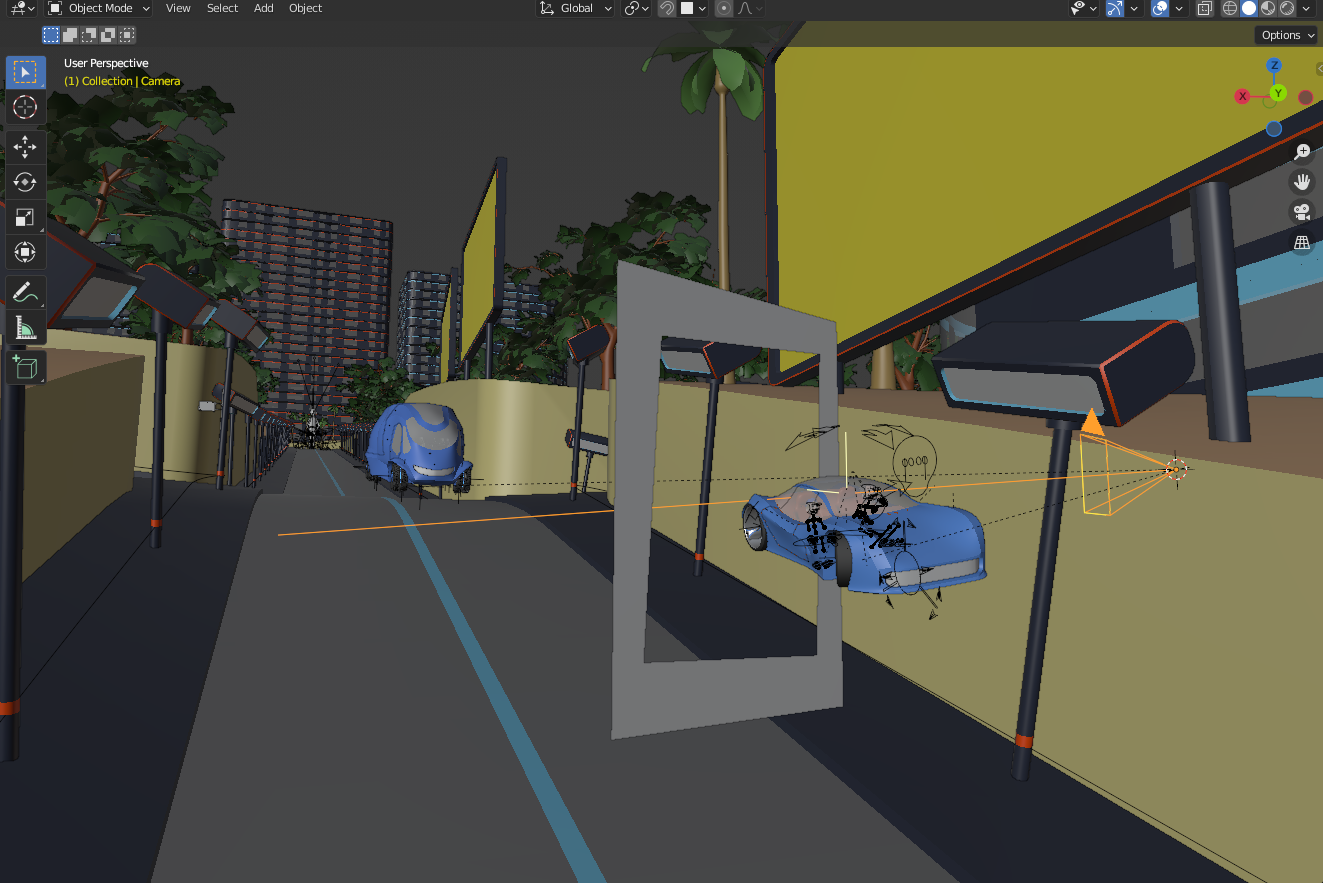Click the red X axis on the gizmo

point(1243,97)
